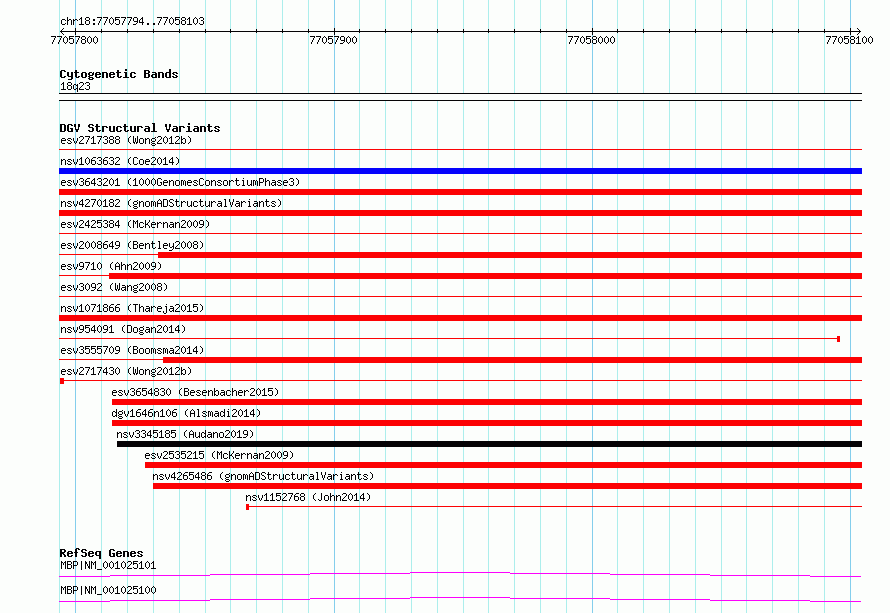The height and width of the screenshot is (613, 890).
Task: Open esv2008649 (Bentley2008) variant label
Action: pyautogui.click(x=132, y=245)
